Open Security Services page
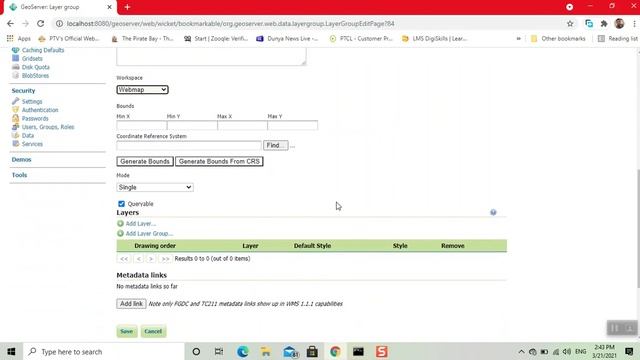Image resolution: width=640 pixels, height=360 pixels. click(32, 144)
